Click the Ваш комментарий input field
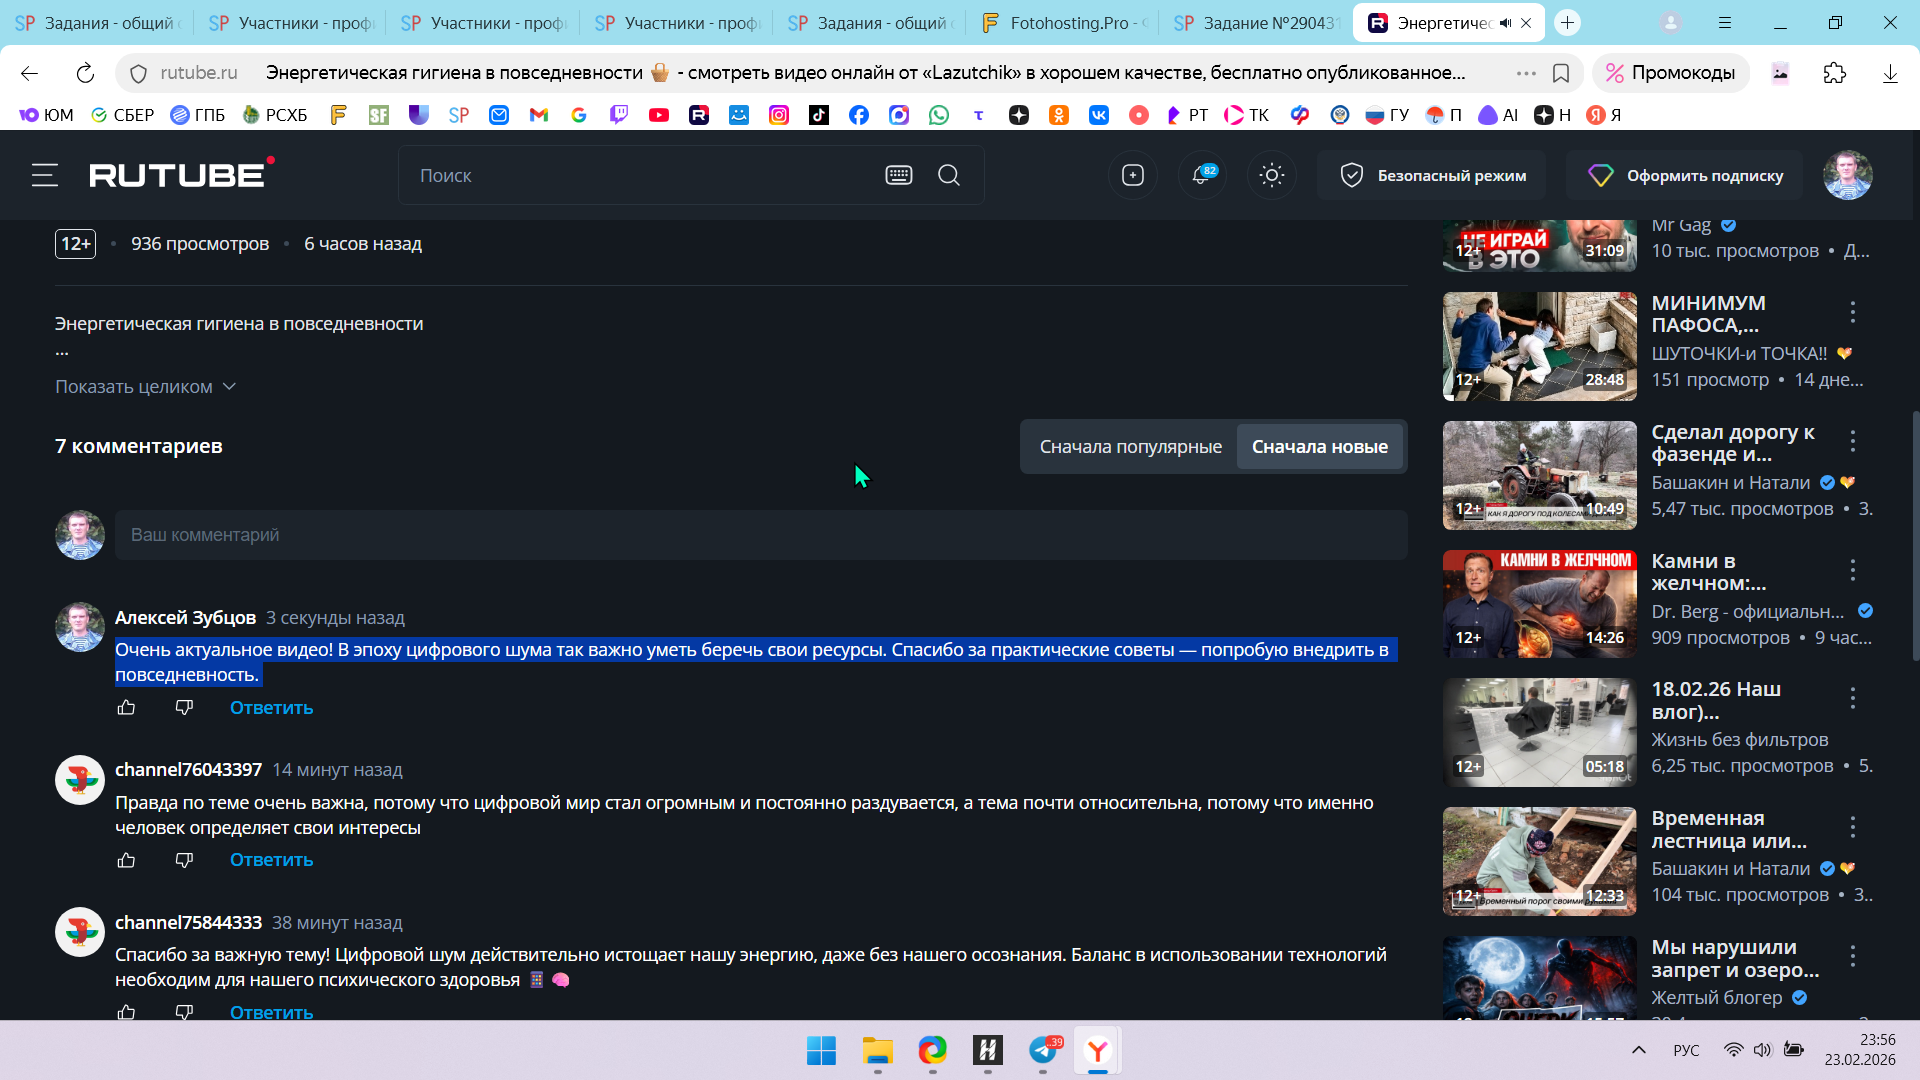The height and width of the screenshot is (1080, 1920). point(760,535)
